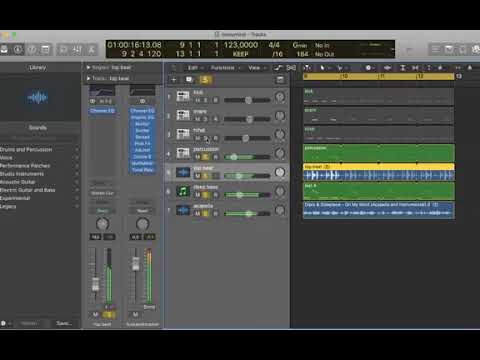Open the left-click pointer tool menu
480x360 pixels.
(x=324, y=68)
